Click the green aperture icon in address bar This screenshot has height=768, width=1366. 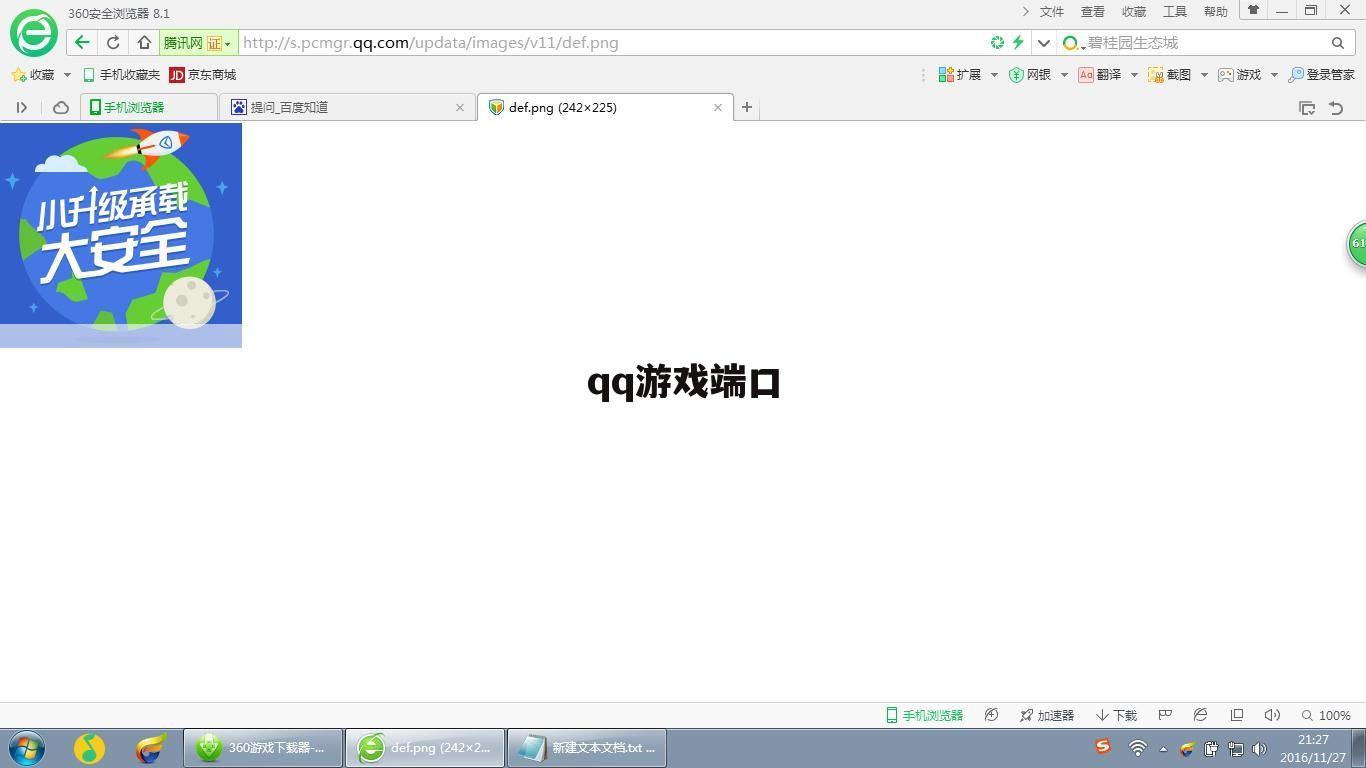click(x=997, y=43)
